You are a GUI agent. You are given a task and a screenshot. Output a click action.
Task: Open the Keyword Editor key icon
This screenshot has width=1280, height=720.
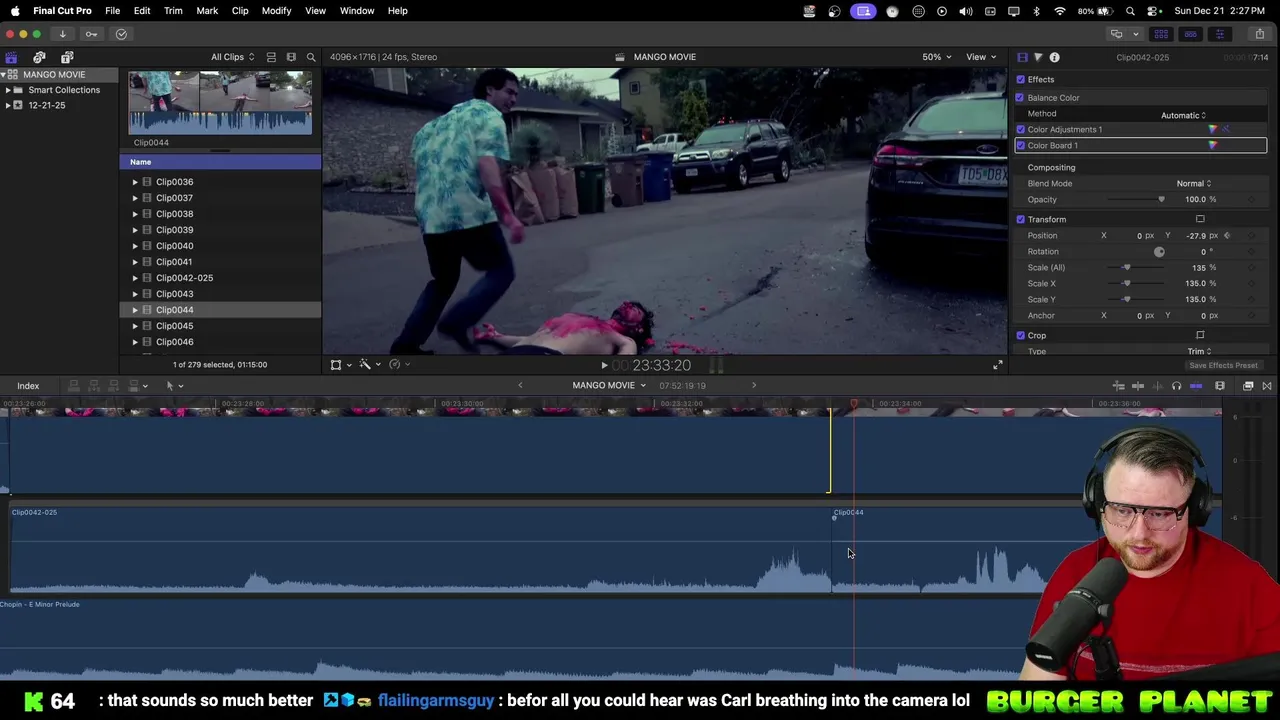pos(91,34)
